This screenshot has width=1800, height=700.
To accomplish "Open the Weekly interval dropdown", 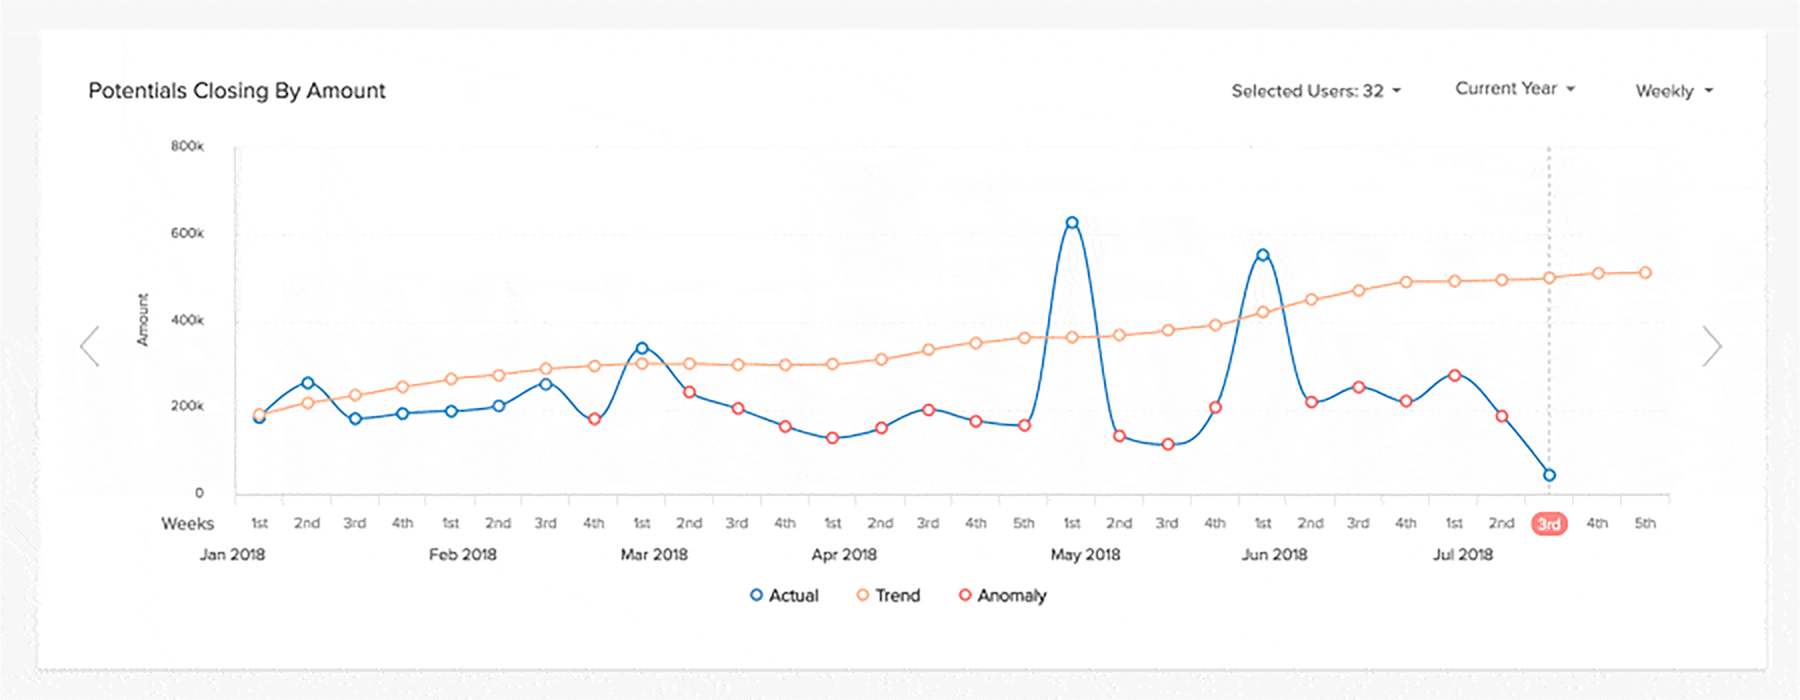I will [1674, 91].
